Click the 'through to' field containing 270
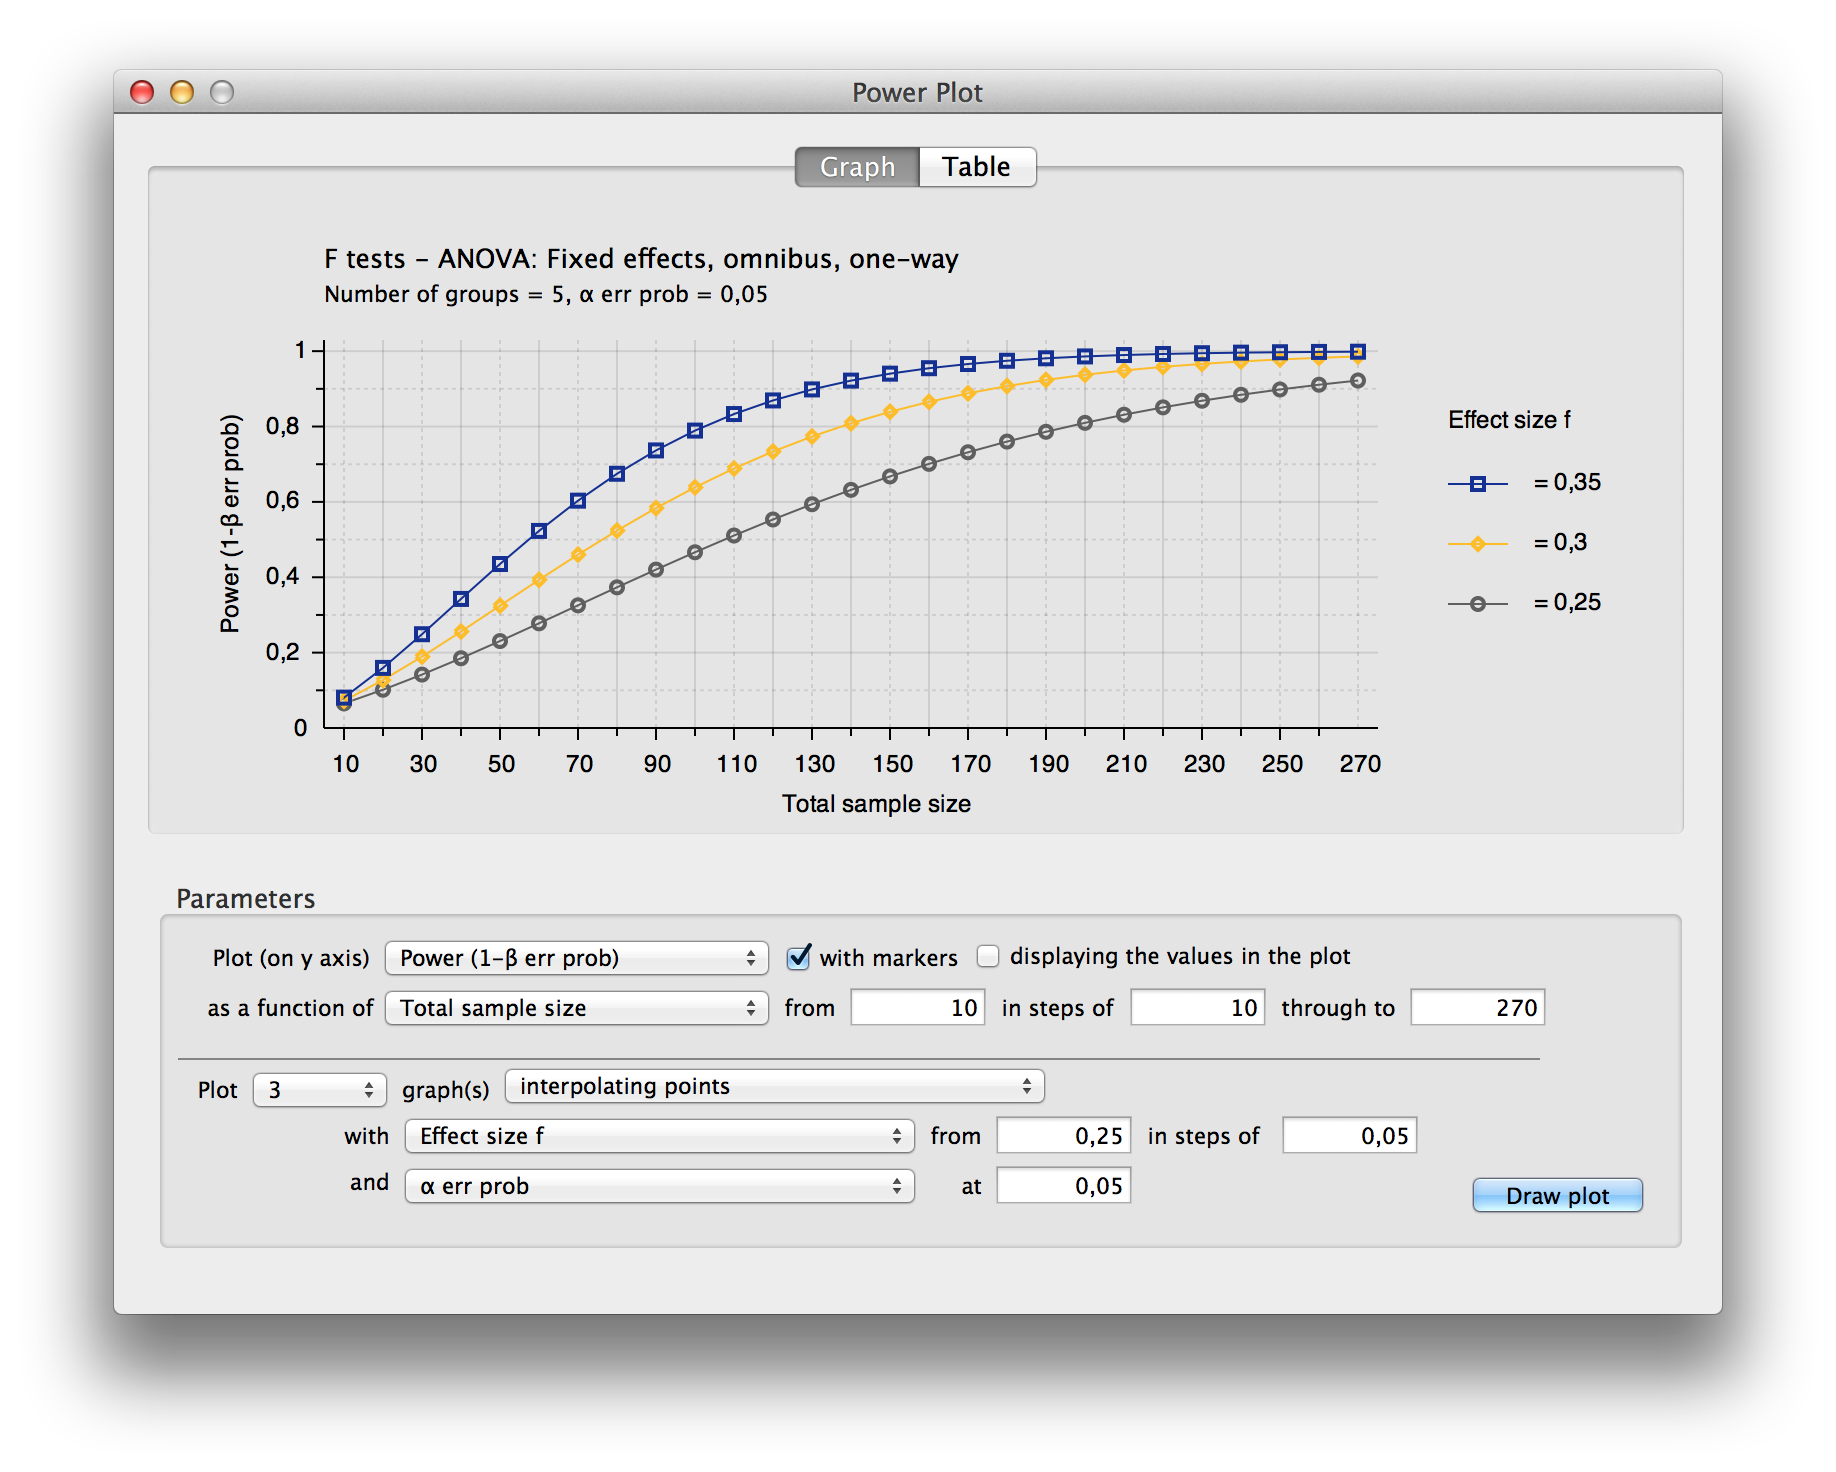The image size is (1836, 1472). (1478, 1007)
